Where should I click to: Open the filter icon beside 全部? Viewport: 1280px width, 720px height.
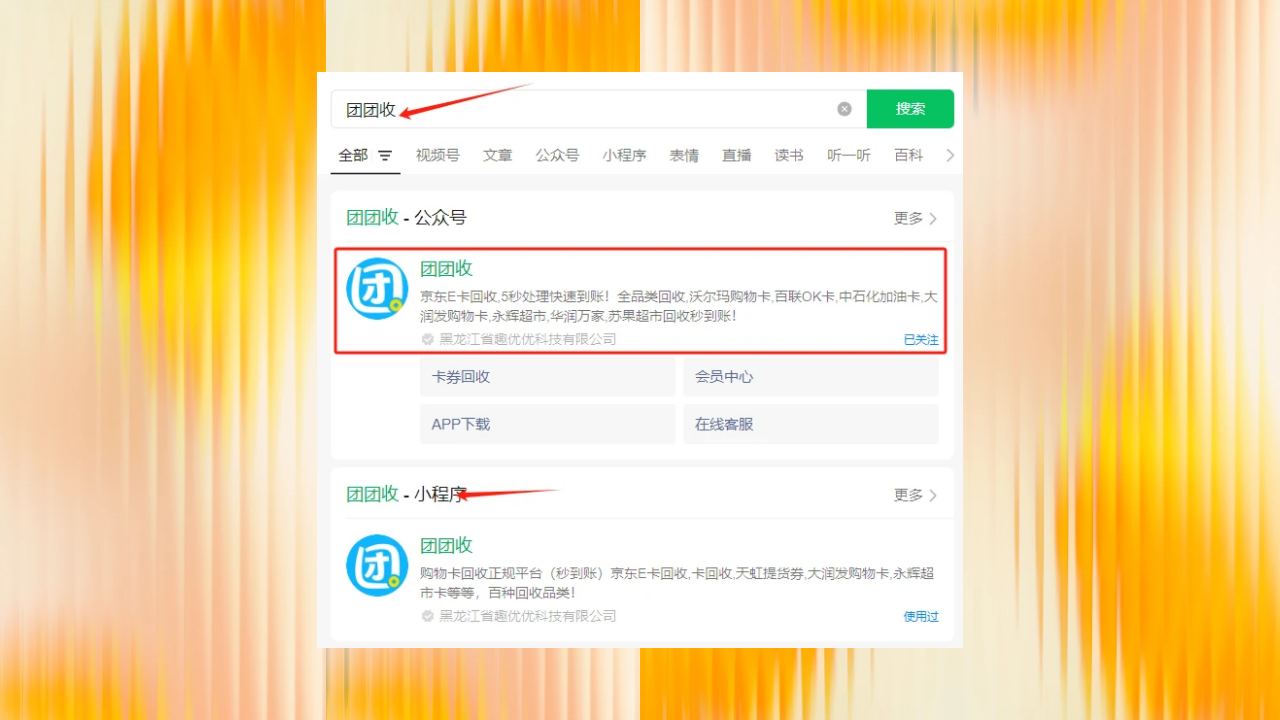point(385,156)
